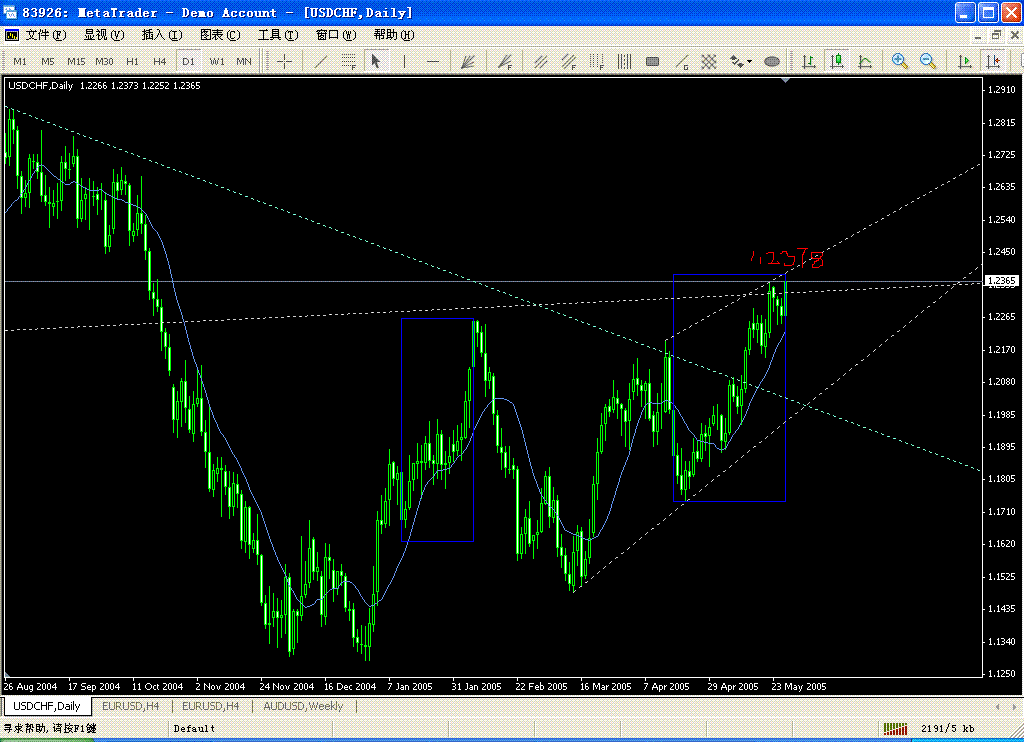This screenshot has height=742, width=1024.
Task: Switch timeframe to H4
Action: coord(159,61)
